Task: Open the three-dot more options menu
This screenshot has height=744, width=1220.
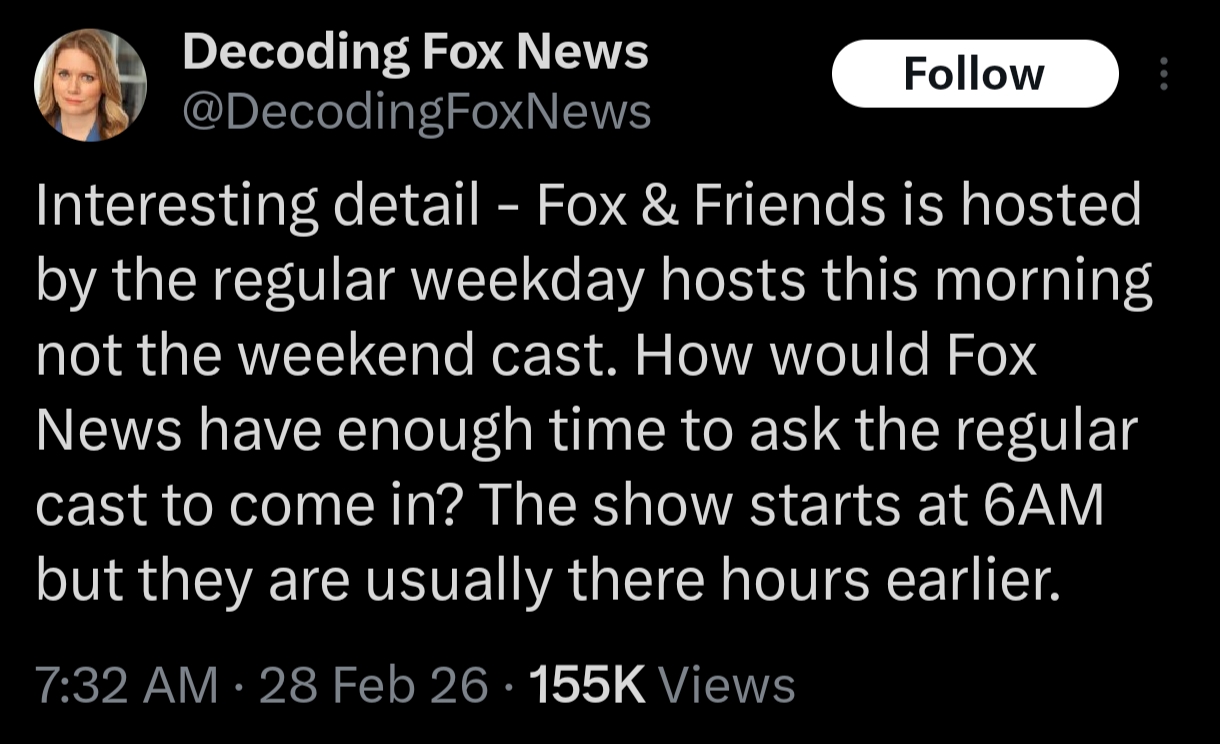Action: (1163, 74)
